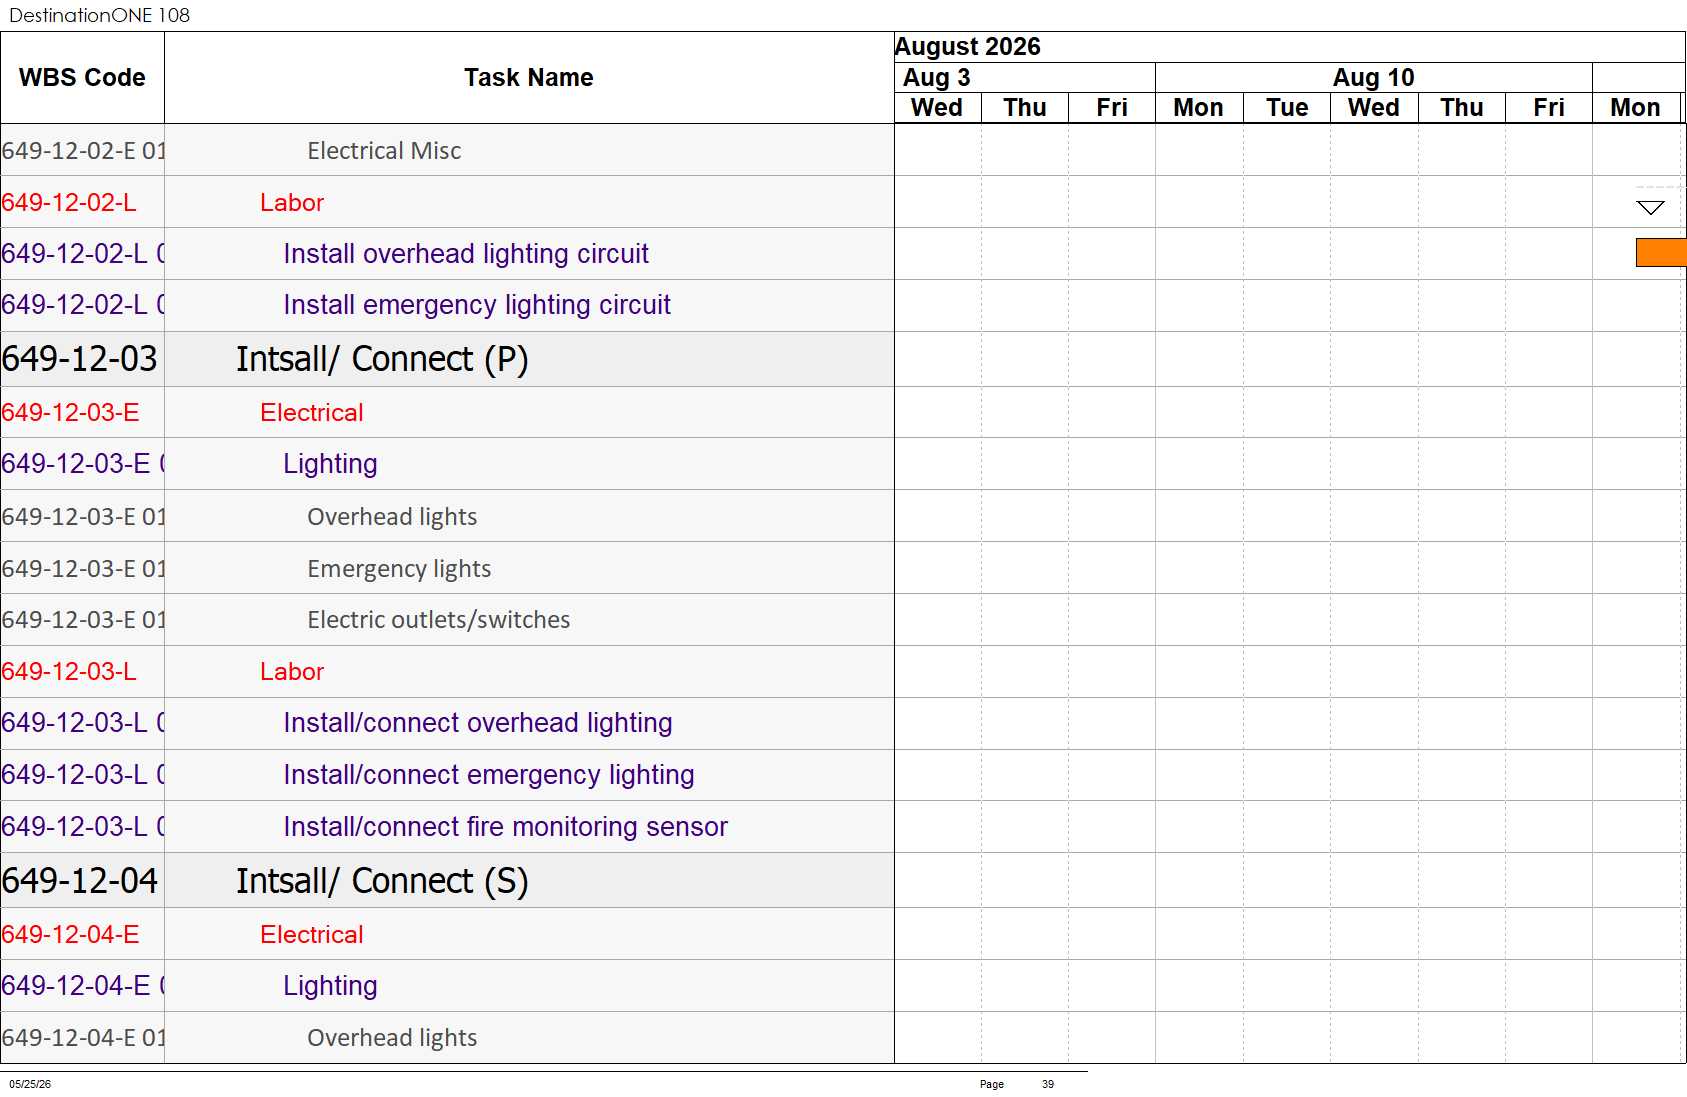Click the Aug 10 week header
The image size is (1687, 1097).
click(x=1373, y=78)
